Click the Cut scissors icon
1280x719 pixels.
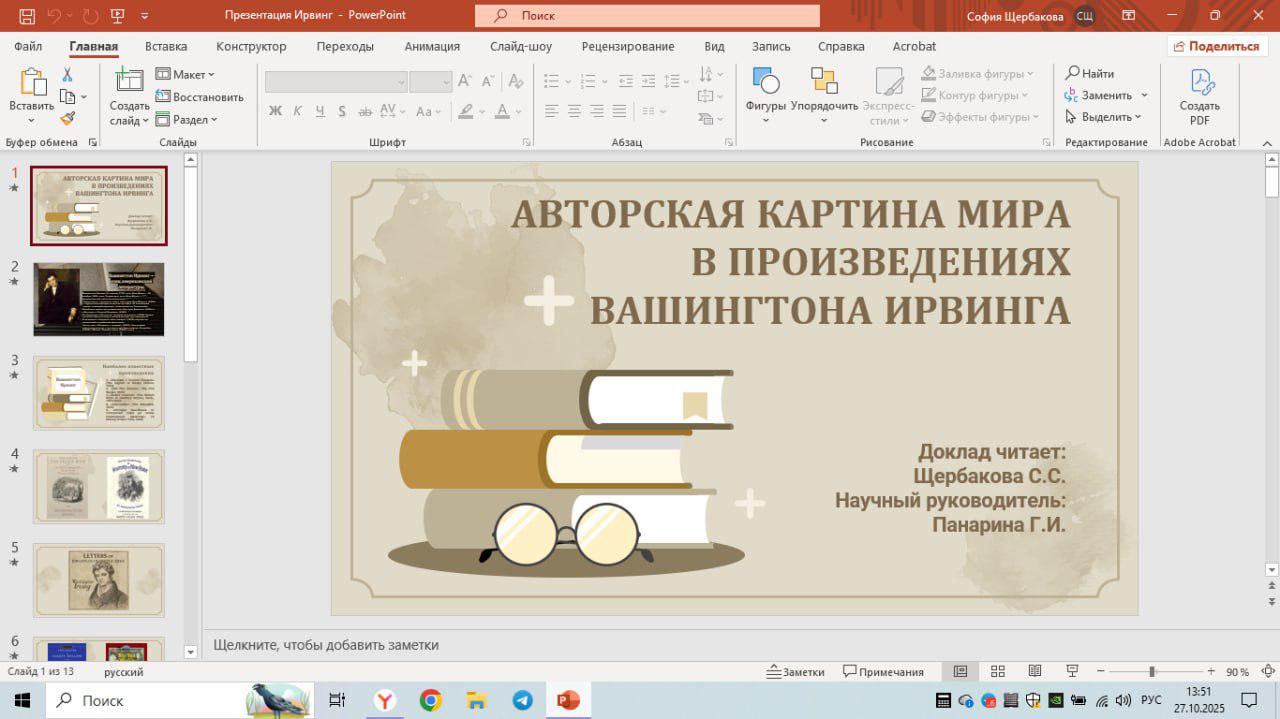click(67, 75)
